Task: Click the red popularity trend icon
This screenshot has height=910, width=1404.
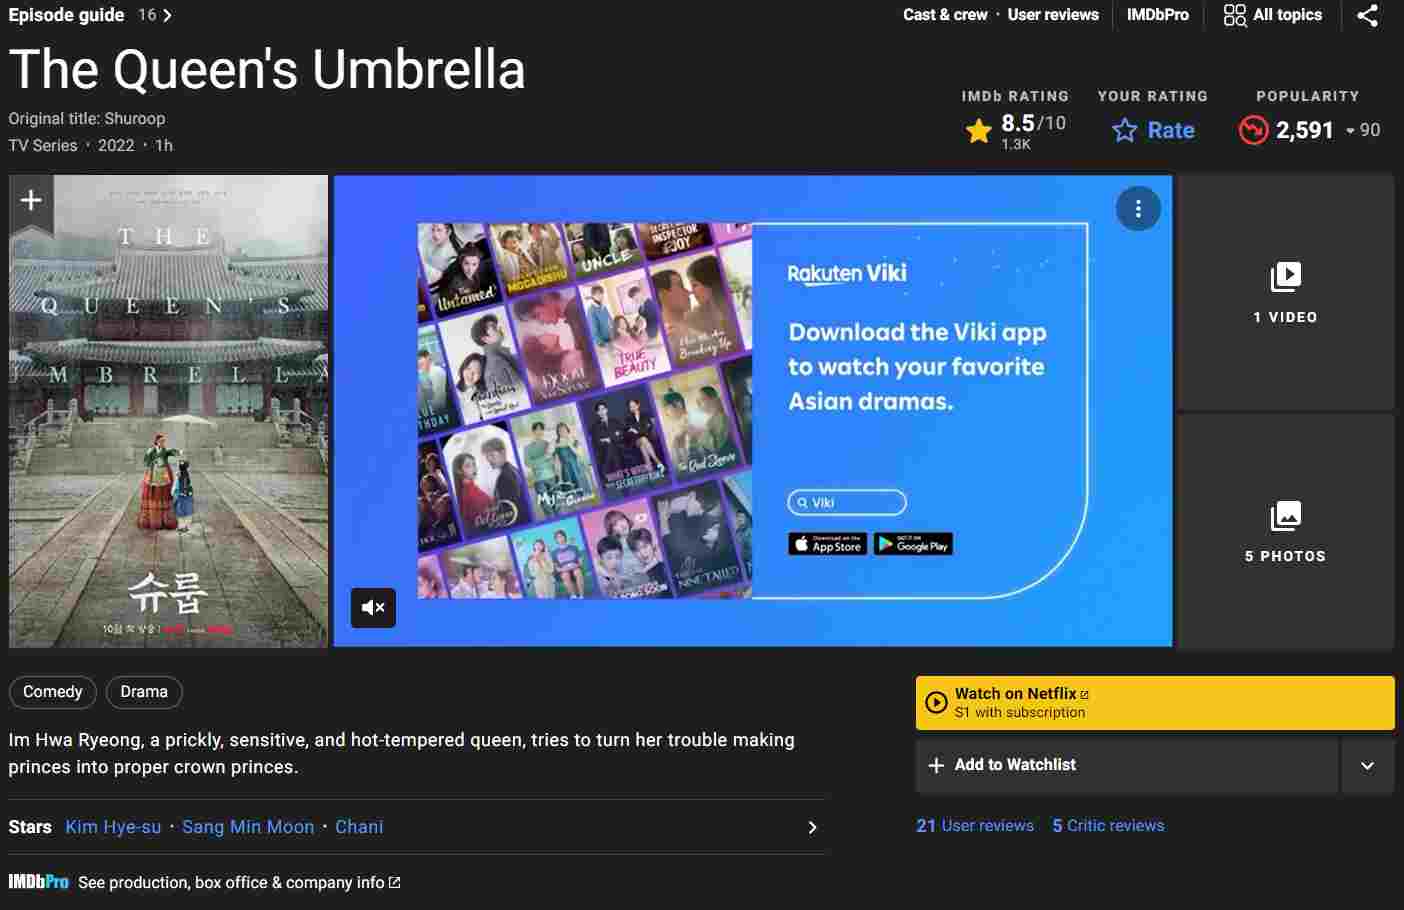Action: 1253,130
